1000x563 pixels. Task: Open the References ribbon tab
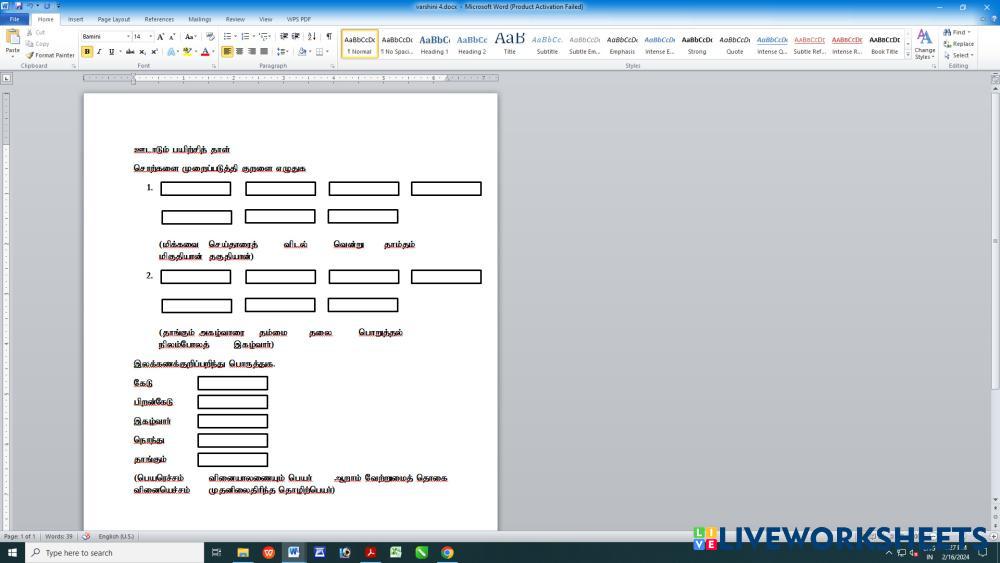pos(158,19)
